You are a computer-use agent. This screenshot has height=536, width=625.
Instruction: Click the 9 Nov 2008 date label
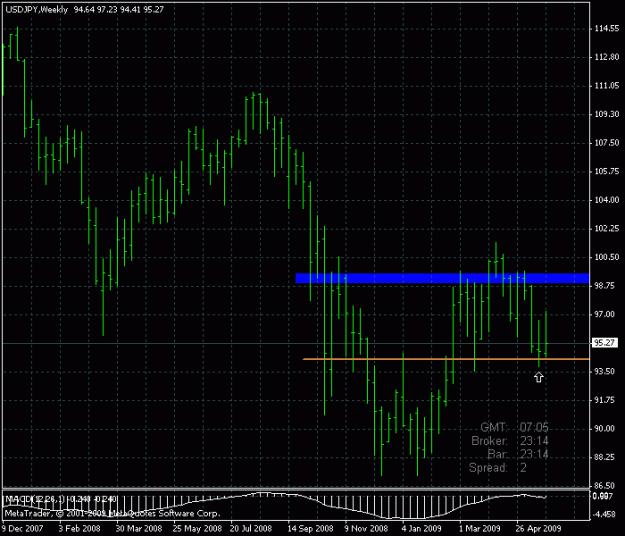point(366,529)
